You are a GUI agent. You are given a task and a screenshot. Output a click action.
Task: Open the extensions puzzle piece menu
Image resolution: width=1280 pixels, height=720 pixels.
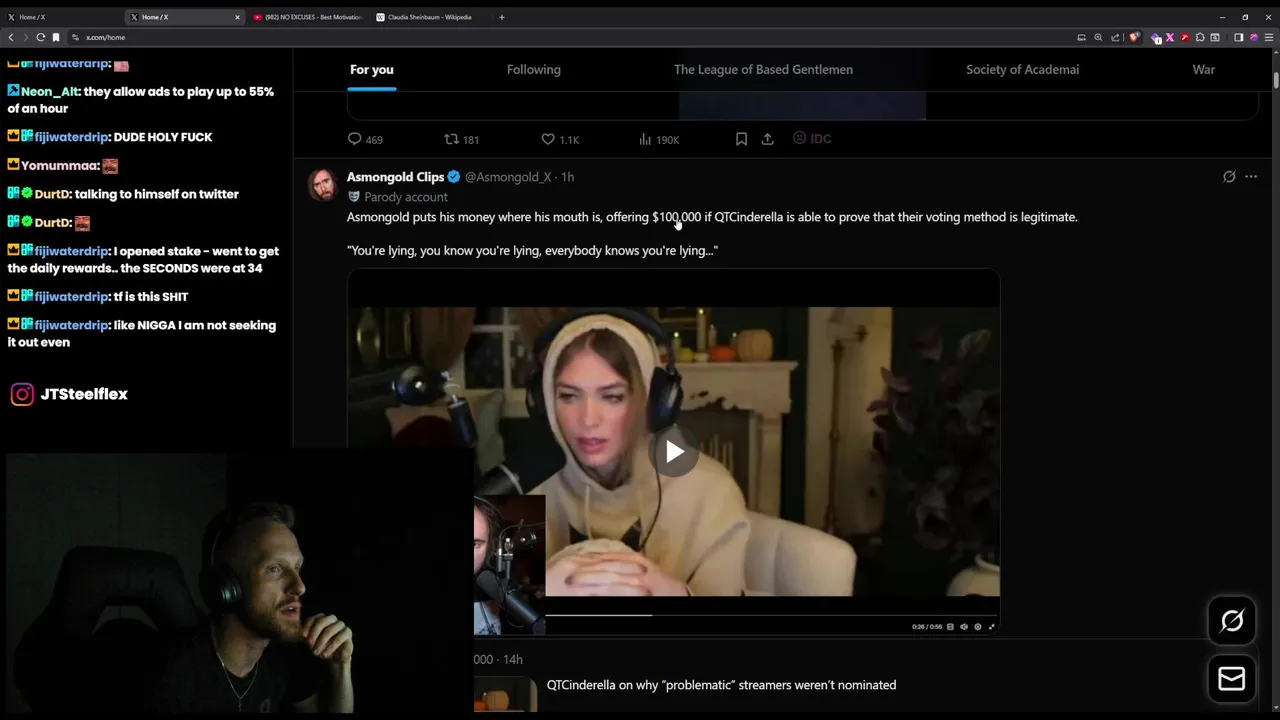point(1200,37)
